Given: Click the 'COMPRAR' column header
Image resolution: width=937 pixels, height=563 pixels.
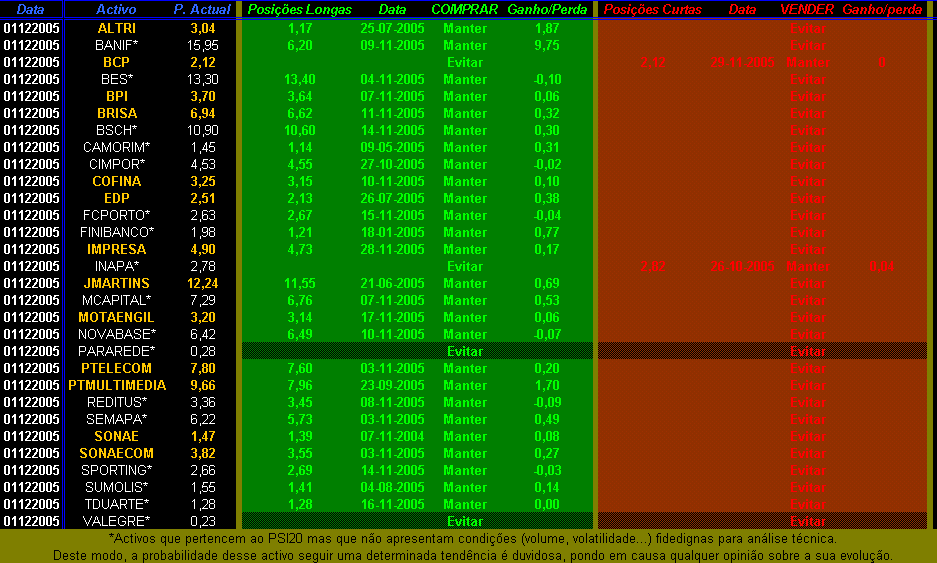Looking at the screenshot, I should [465, 9].
